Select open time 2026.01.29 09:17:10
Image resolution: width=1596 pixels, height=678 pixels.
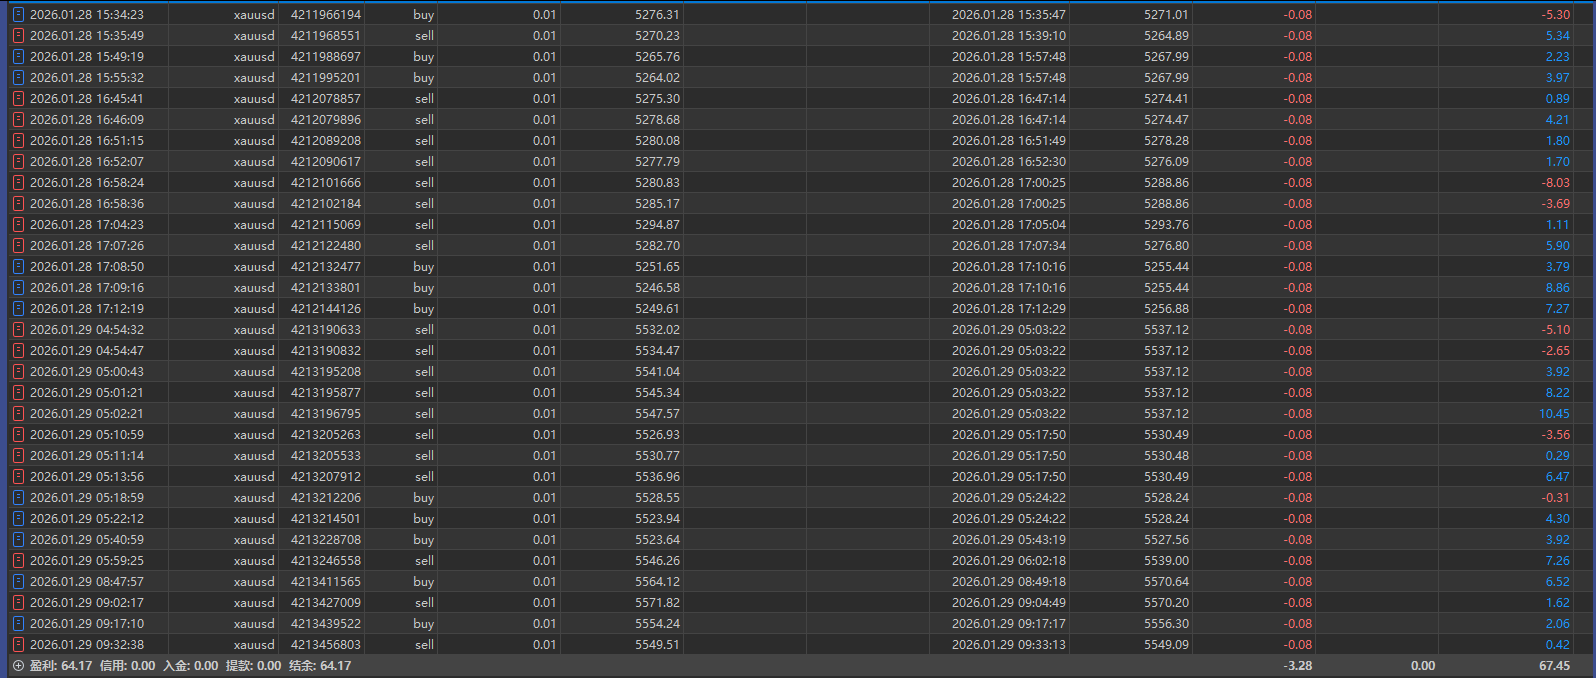pyautogui.click(x=87, y=624)
